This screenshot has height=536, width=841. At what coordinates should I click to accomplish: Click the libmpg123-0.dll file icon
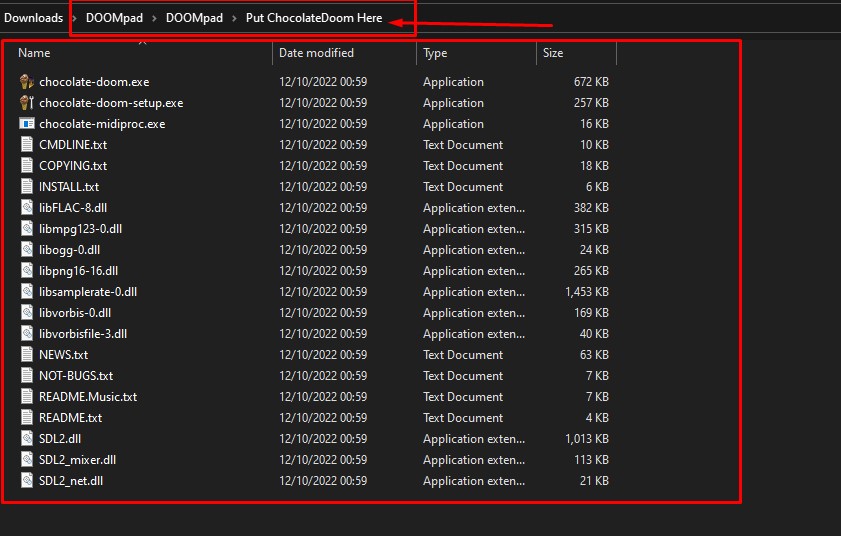point(26,229)
